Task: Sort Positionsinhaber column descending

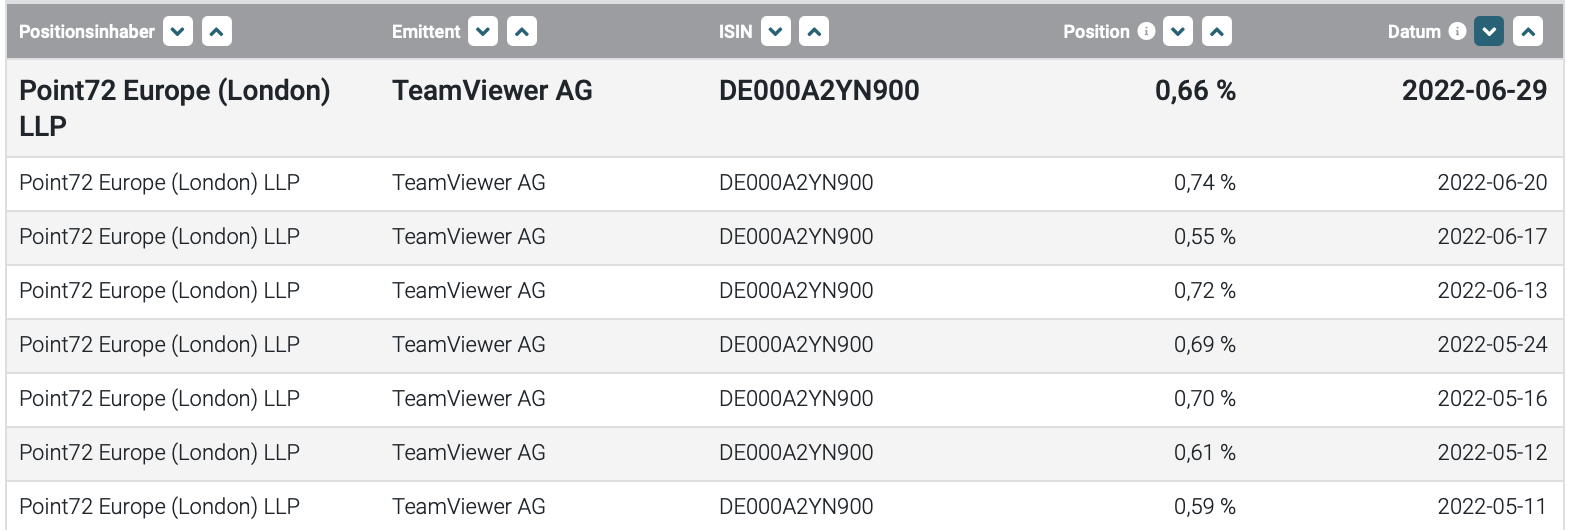Action: coord(178,32)
